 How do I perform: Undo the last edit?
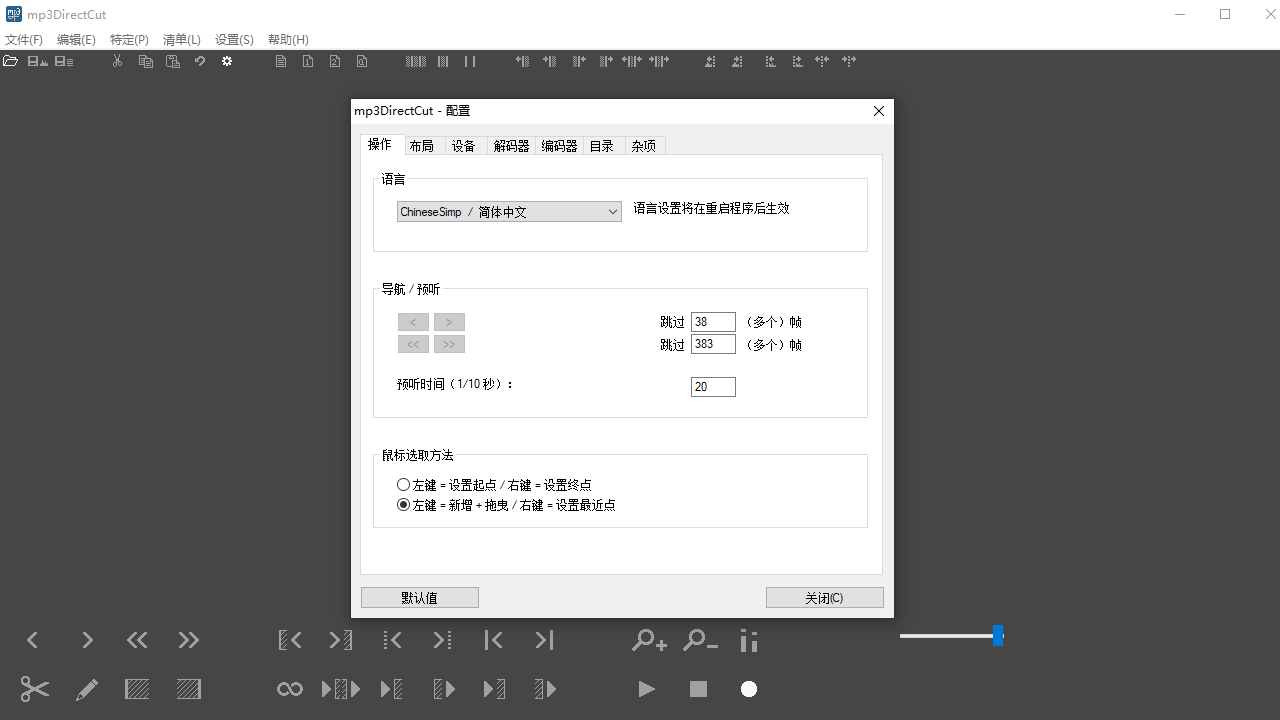199,61
